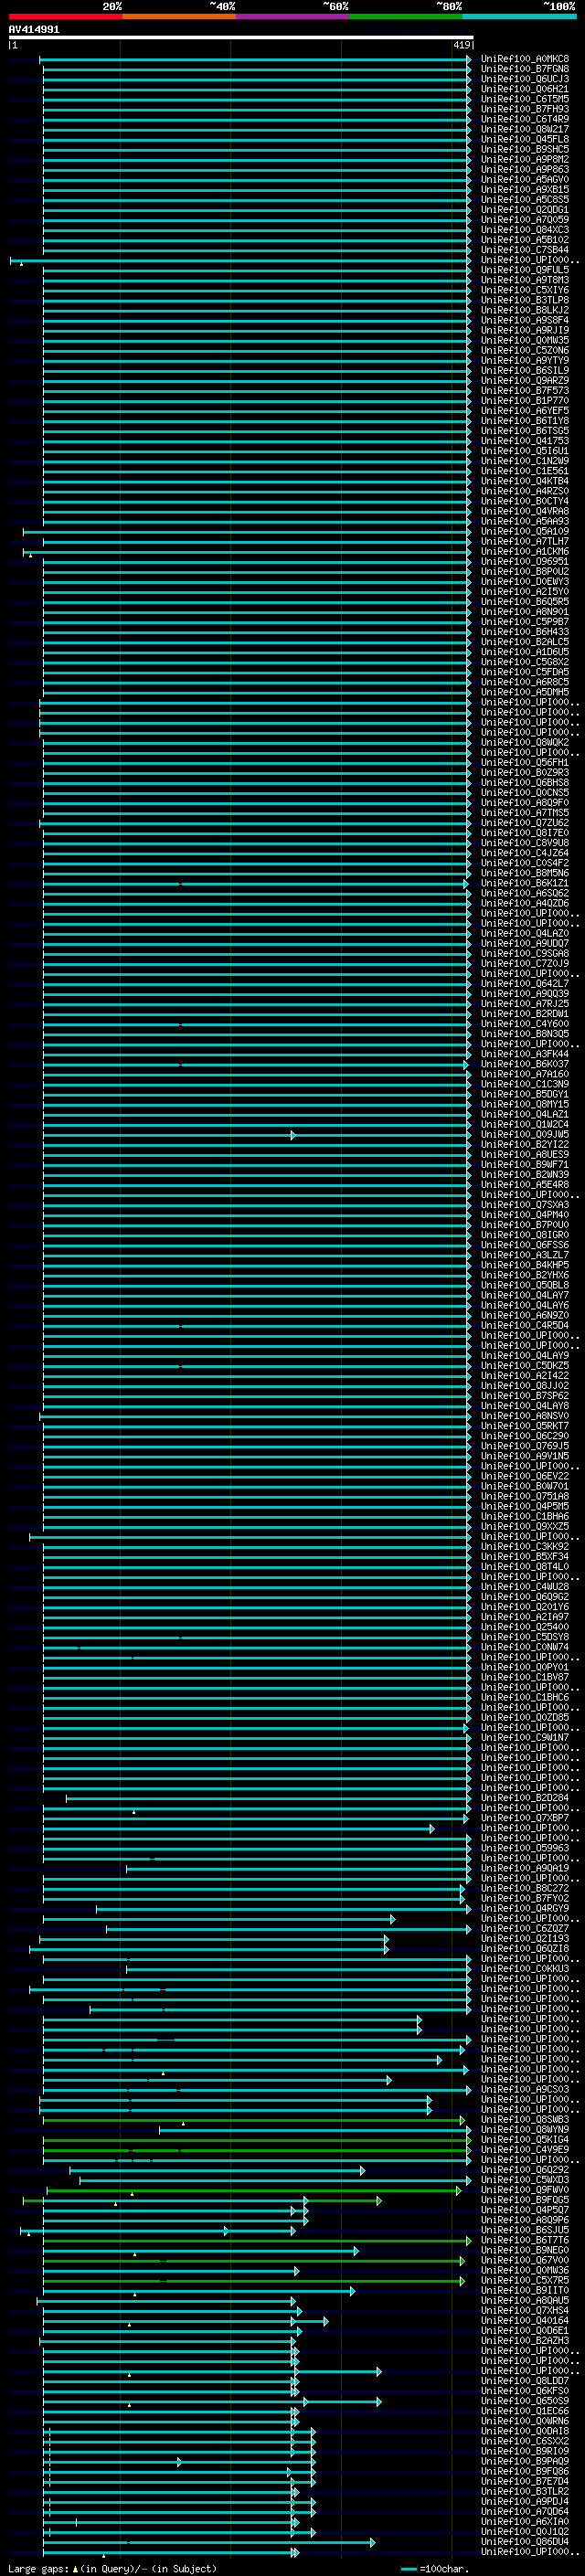Open hit UniRef100_B7FGN8
This screenshot has height=2576, width=585.
pos(524,69)
